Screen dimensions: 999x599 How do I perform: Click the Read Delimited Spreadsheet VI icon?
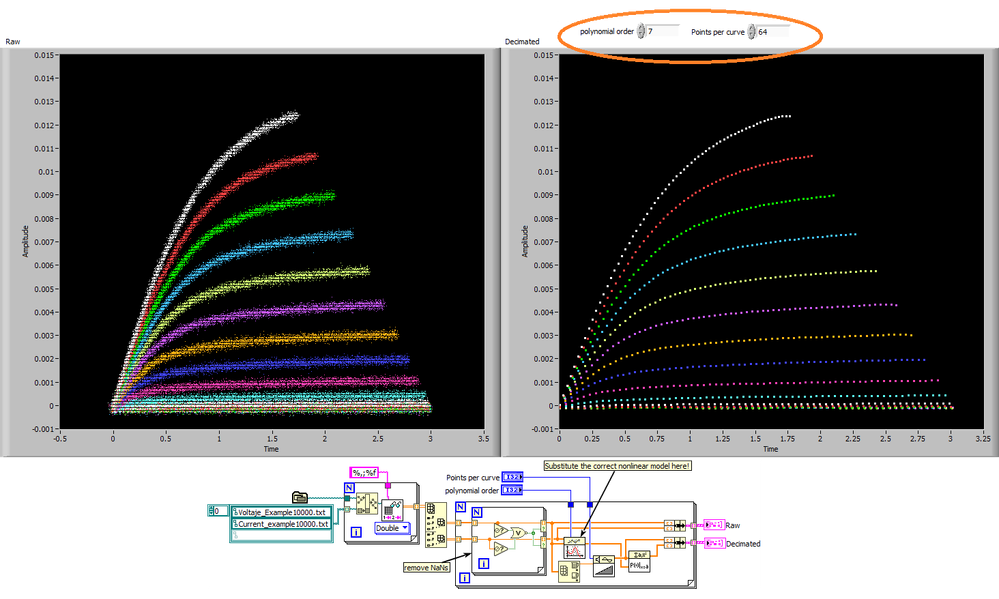point(392,510)
